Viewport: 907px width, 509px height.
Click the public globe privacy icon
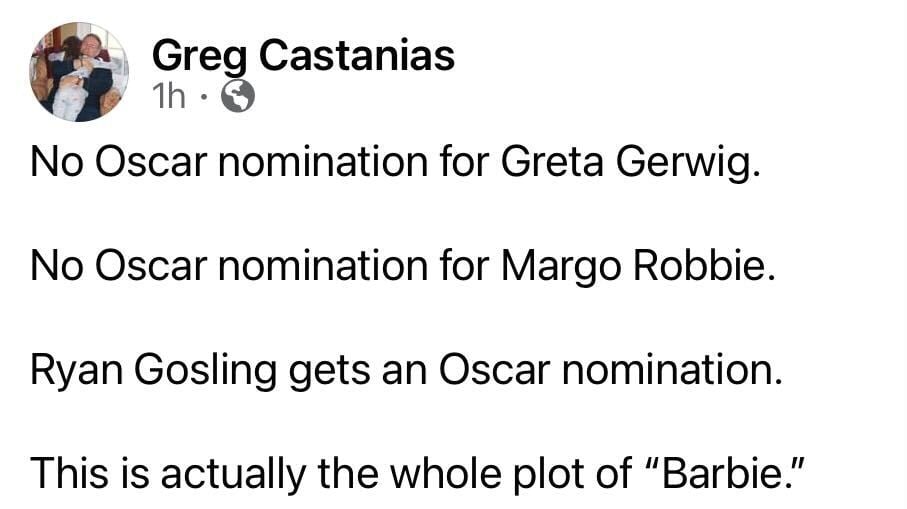coord(236,96)
